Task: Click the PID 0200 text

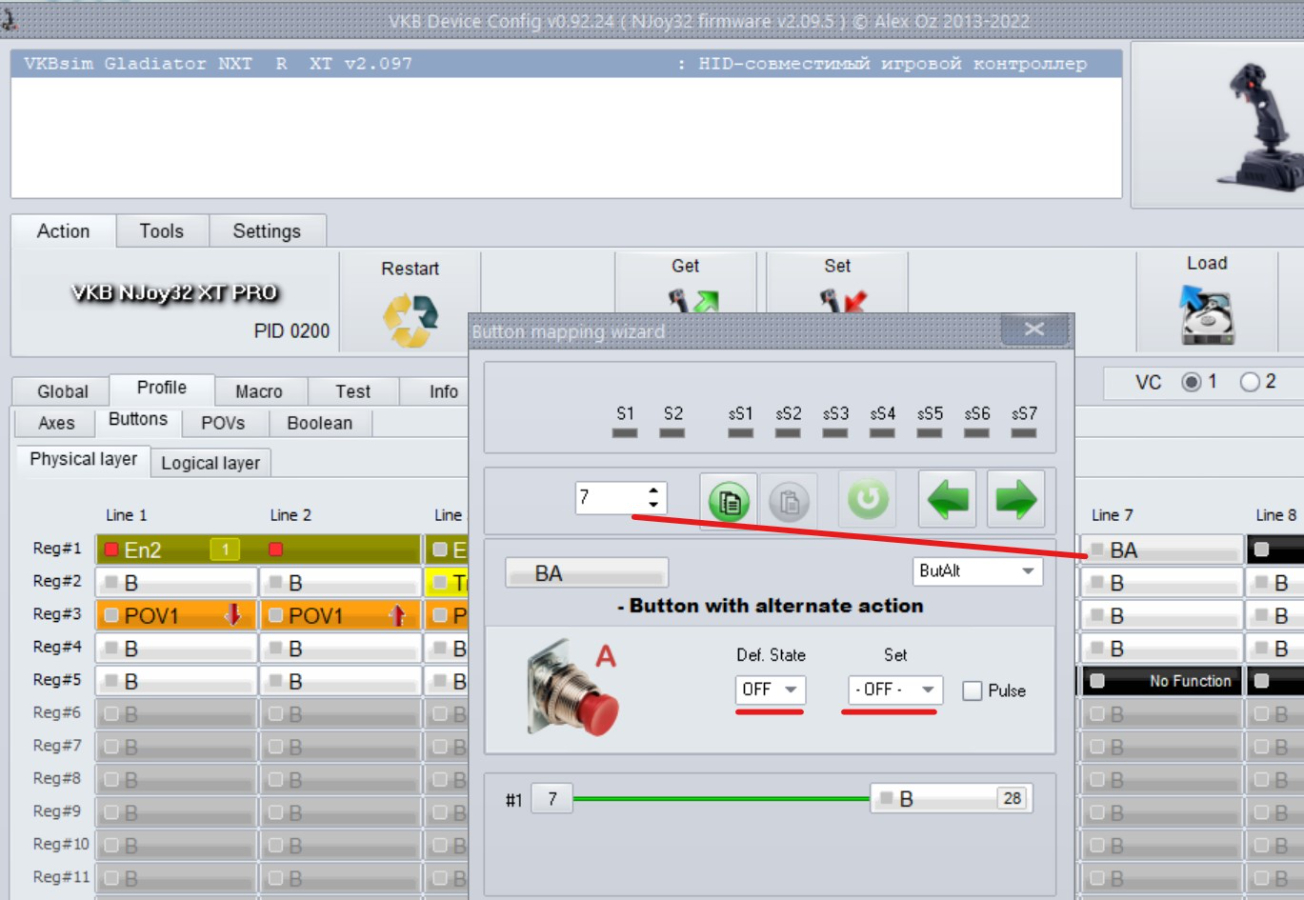Action: coord(291,331)
